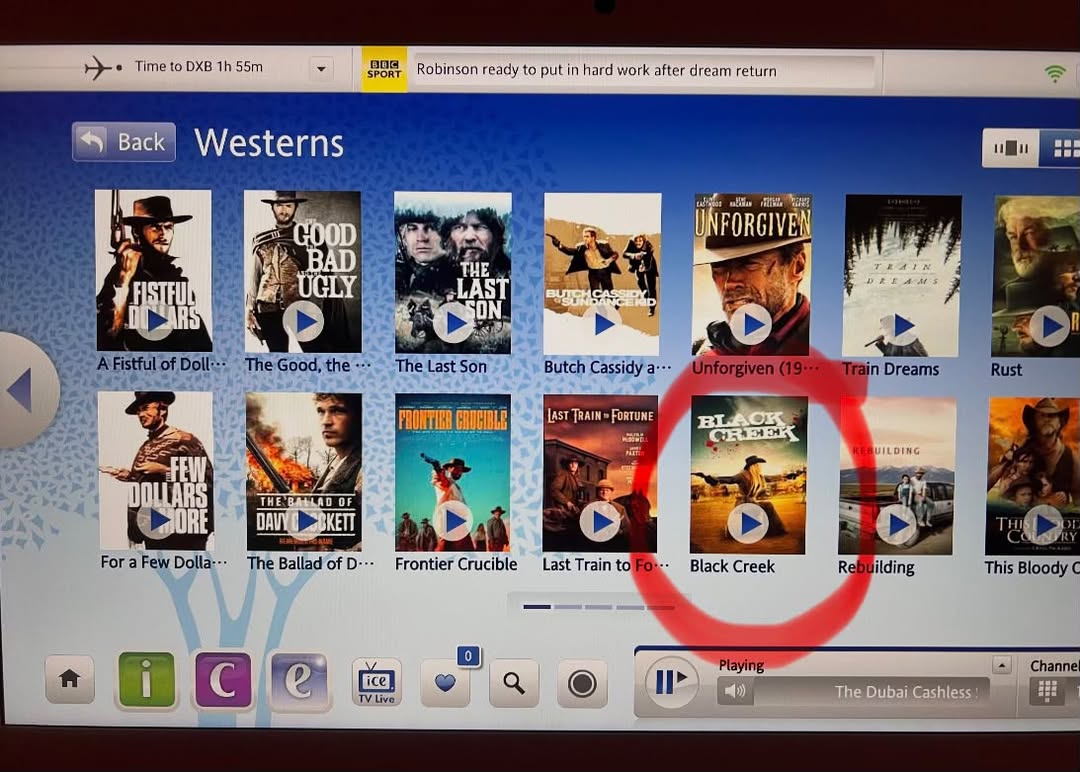Open the 'A Fistful of Doll…' title
Image resolution: width=1080 pixels, height=772 pixels.
point(162,364)
